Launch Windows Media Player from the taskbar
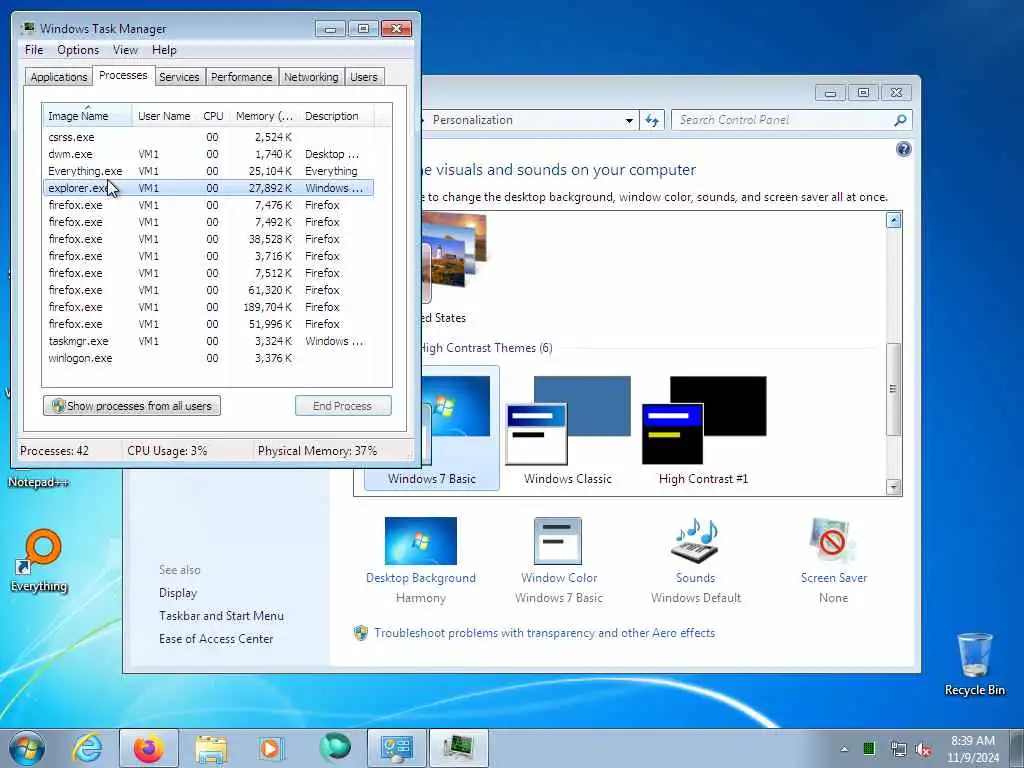 click(271, 748)
